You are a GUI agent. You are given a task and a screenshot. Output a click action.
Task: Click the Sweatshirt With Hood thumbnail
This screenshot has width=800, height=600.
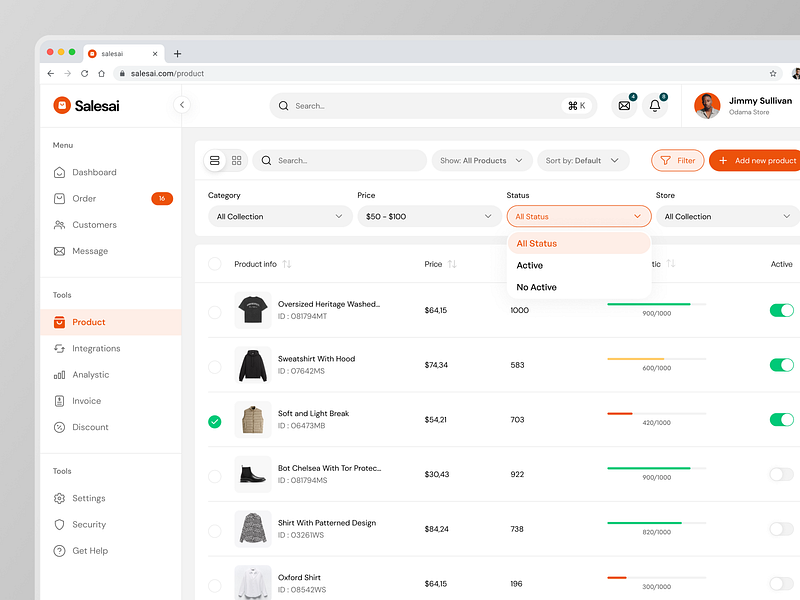tap(253, 365)
